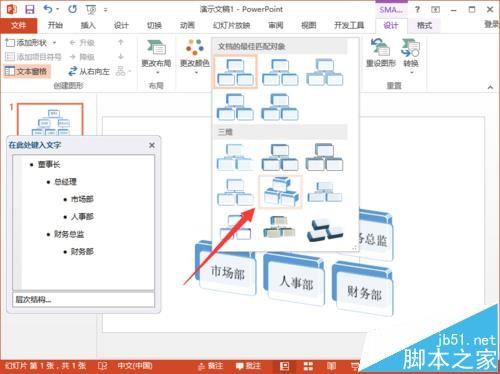500x374 pixels.
Task: Click the Undo arrow icon
Action: 48,9
